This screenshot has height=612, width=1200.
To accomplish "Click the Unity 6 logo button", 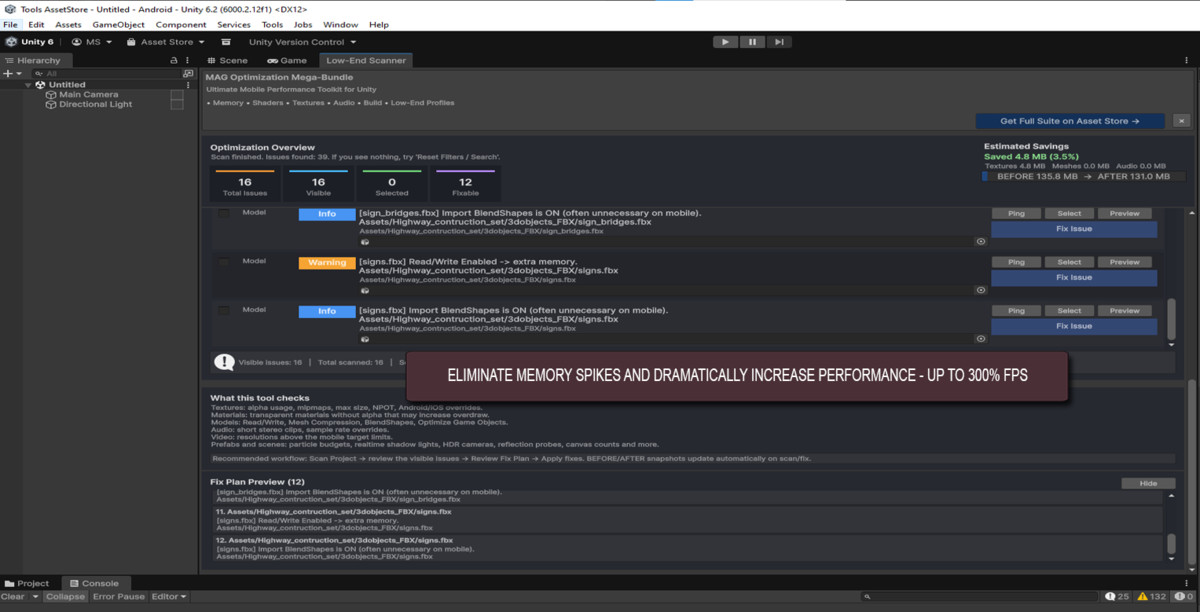I will 30,42.
